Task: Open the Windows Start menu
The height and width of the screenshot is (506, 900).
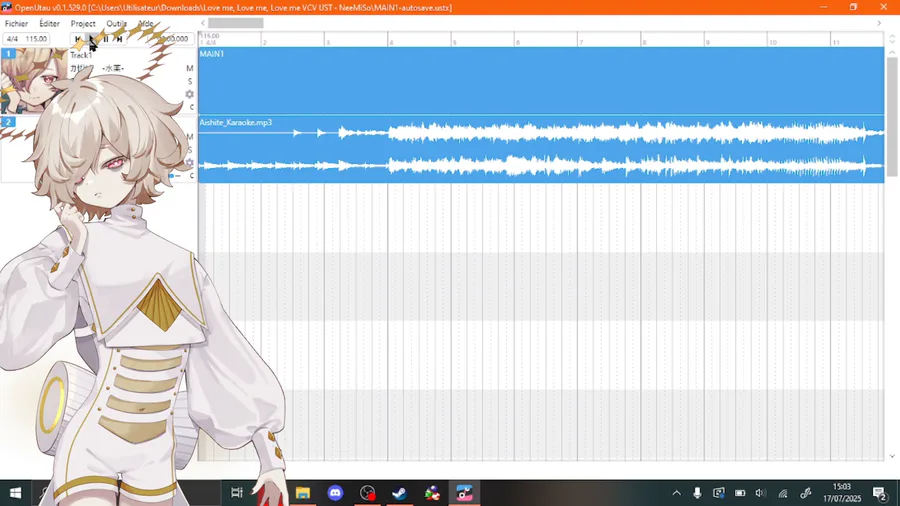Action: pos(15,493)
